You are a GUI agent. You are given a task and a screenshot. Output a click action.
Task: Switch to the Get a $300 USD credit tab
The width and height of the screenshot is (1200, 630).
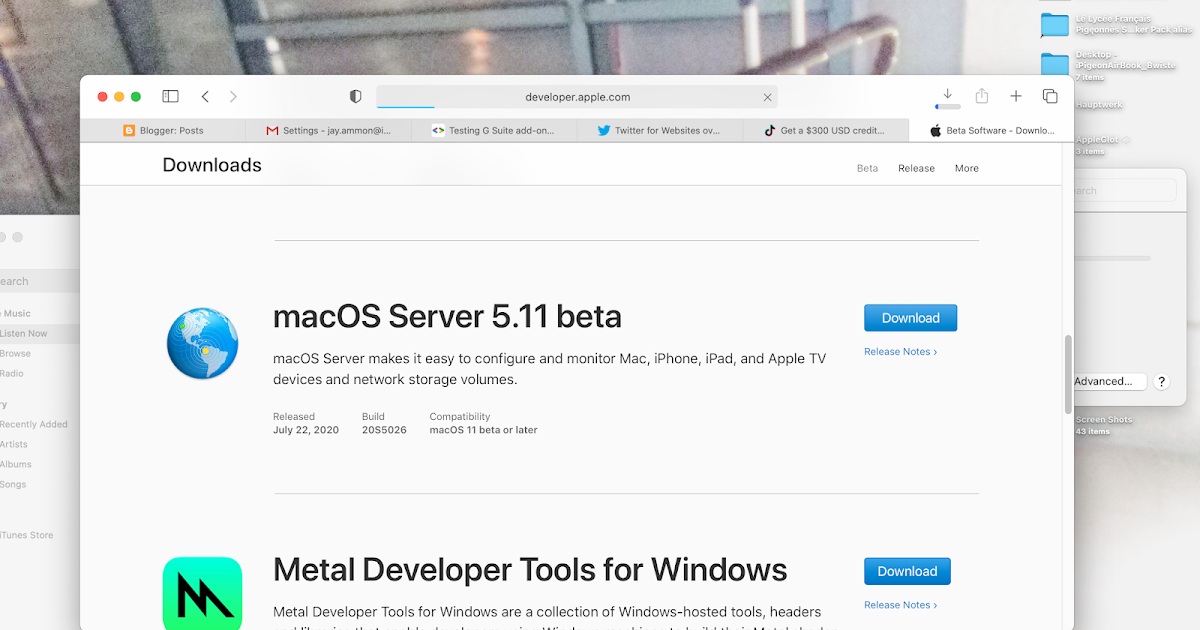tap(826, 130)
